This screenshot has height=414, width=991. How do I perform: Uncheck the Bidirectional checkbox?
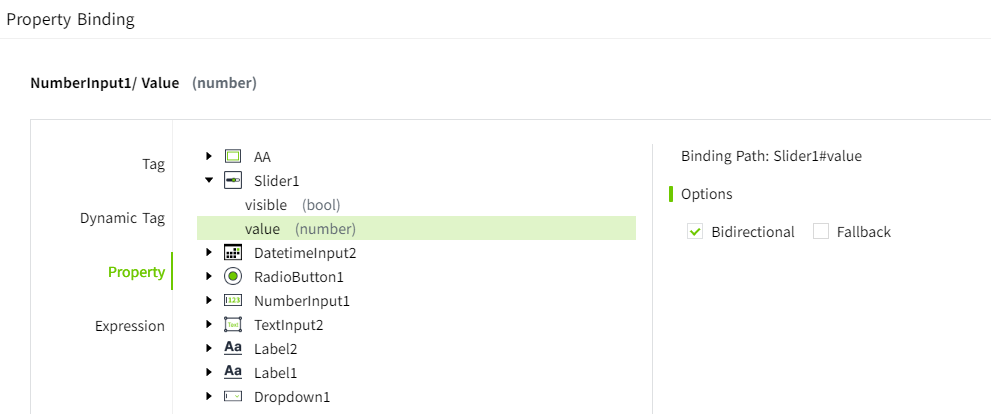pos(696,232)
